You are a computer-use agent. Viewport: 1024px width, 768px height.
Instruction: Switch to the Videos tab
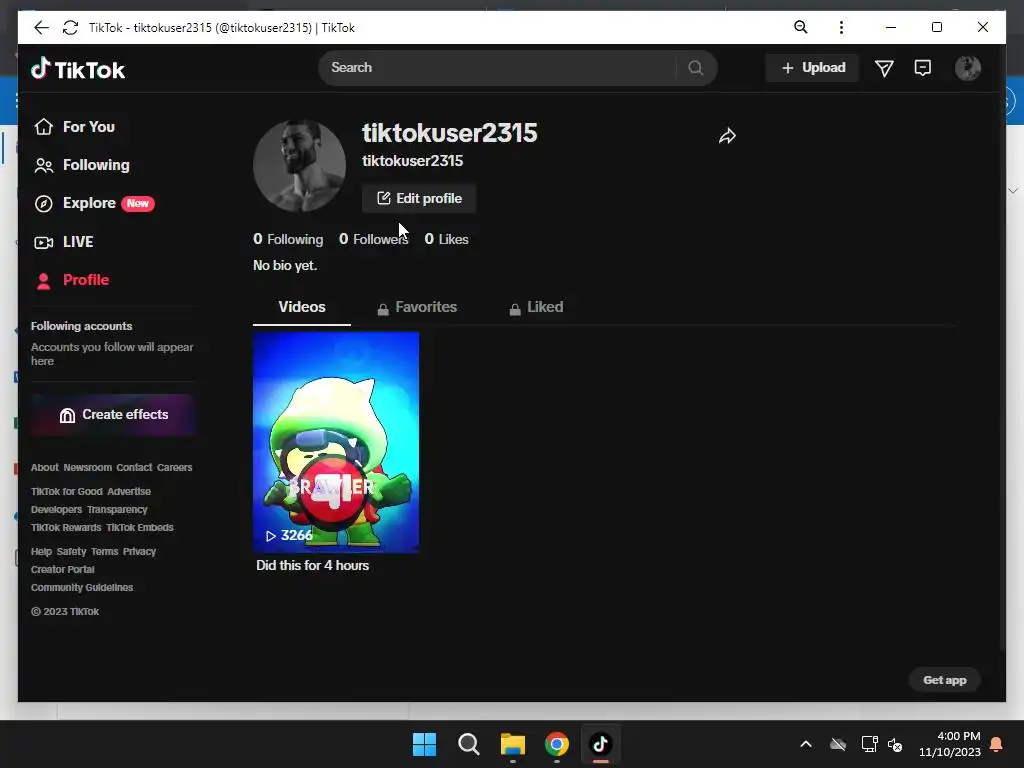(x=302, y=307)
